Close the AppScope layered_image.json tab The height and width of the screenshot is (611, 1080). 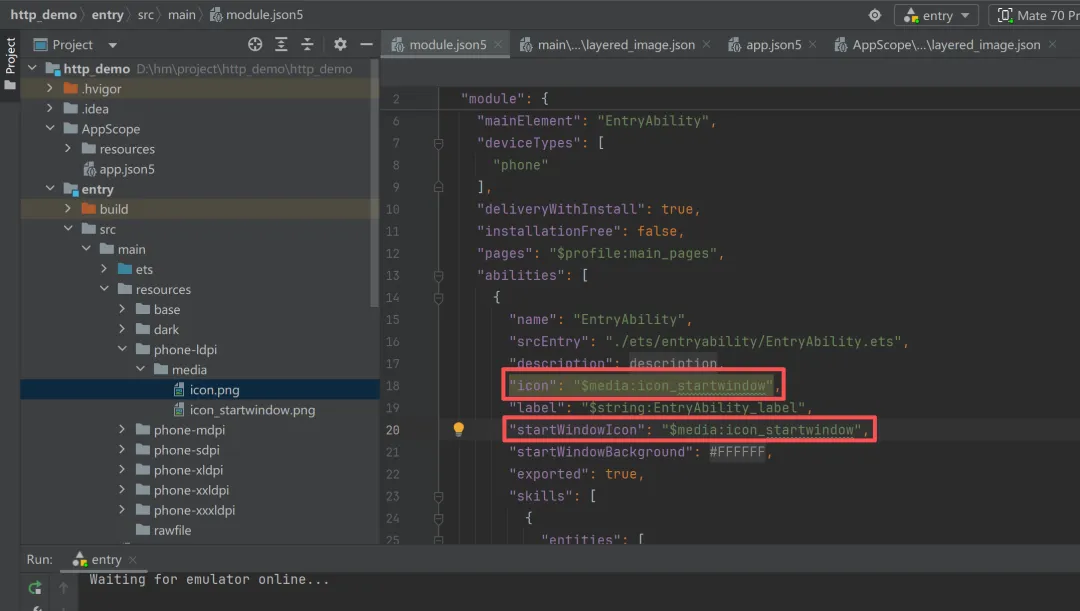click(x=1052, y=45)
